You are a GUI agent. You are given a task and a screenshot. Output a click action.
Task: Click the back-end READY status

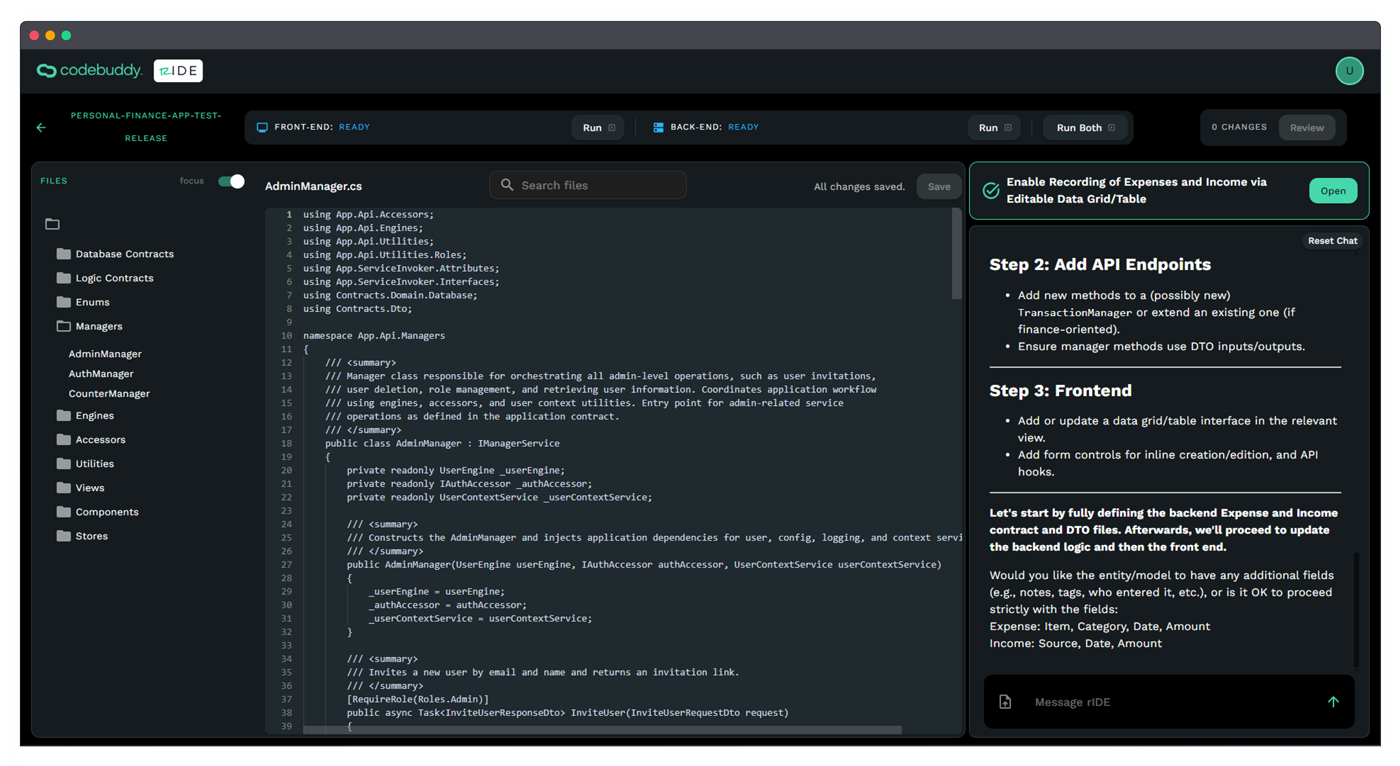point(743,127)
